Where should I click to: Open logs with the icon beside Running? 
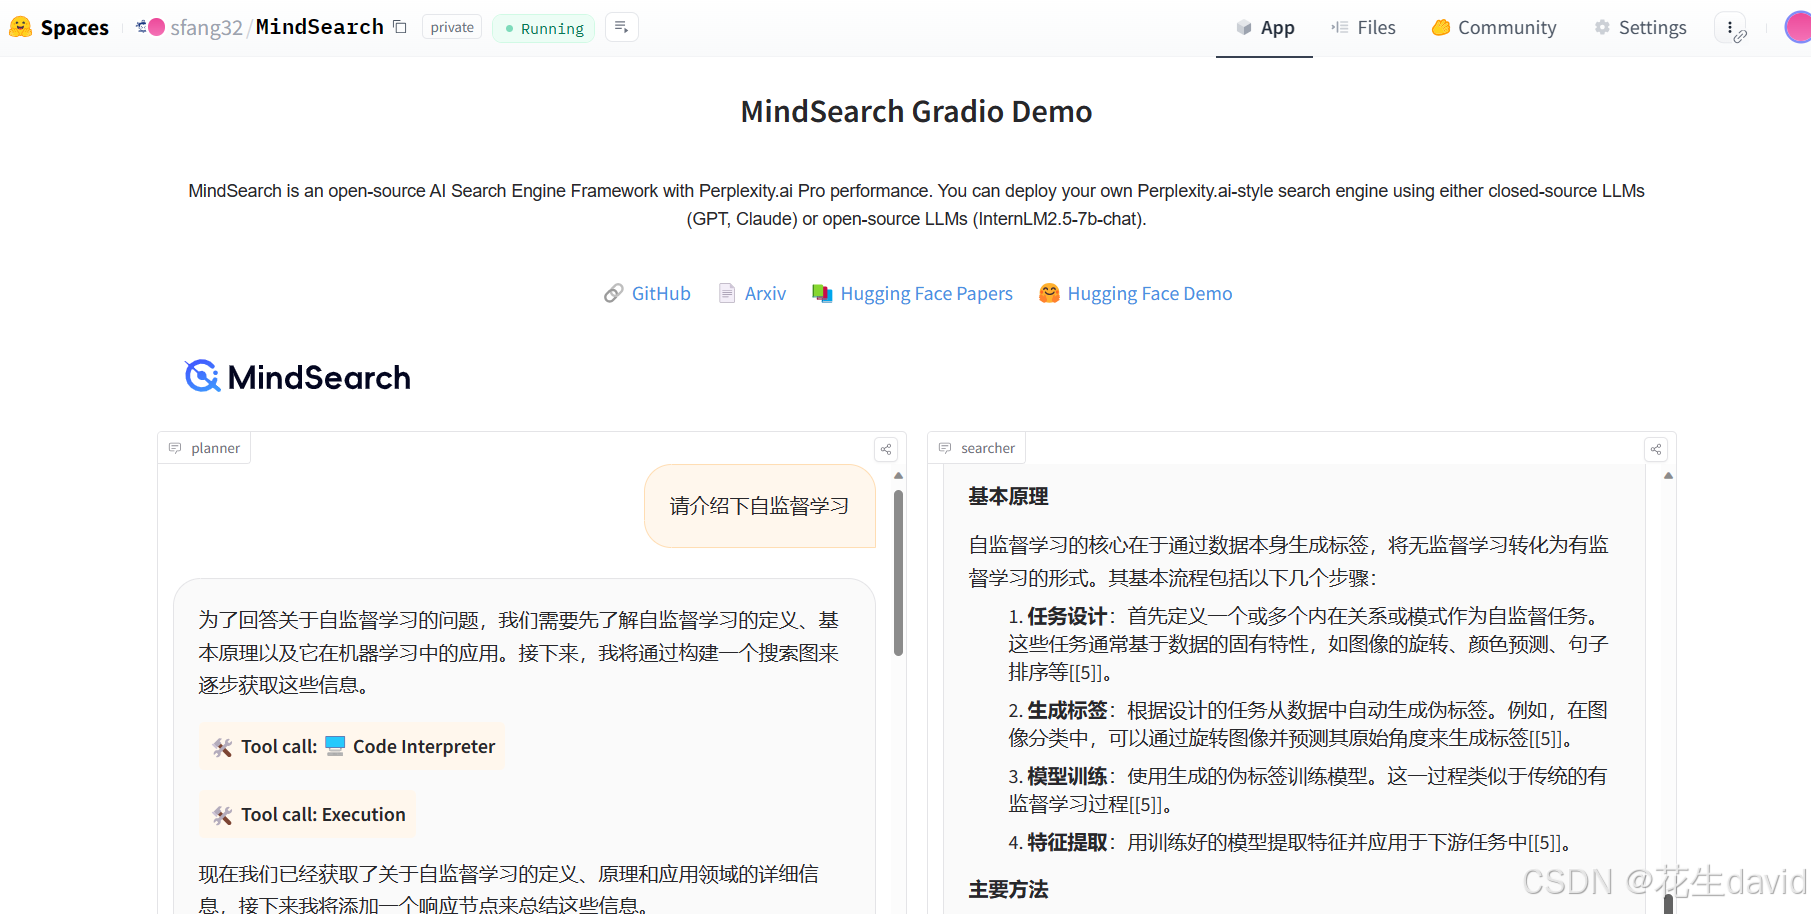(x=621, y=27)
